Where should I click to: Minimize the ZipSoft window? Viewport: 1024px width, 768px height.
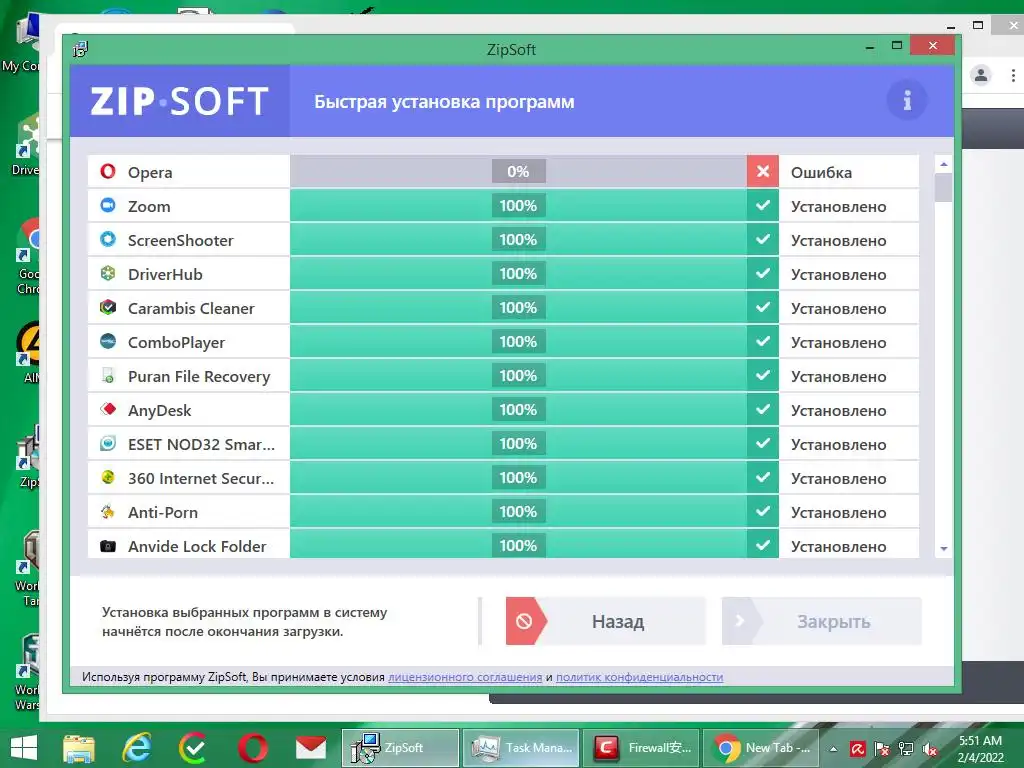point(870,47)
